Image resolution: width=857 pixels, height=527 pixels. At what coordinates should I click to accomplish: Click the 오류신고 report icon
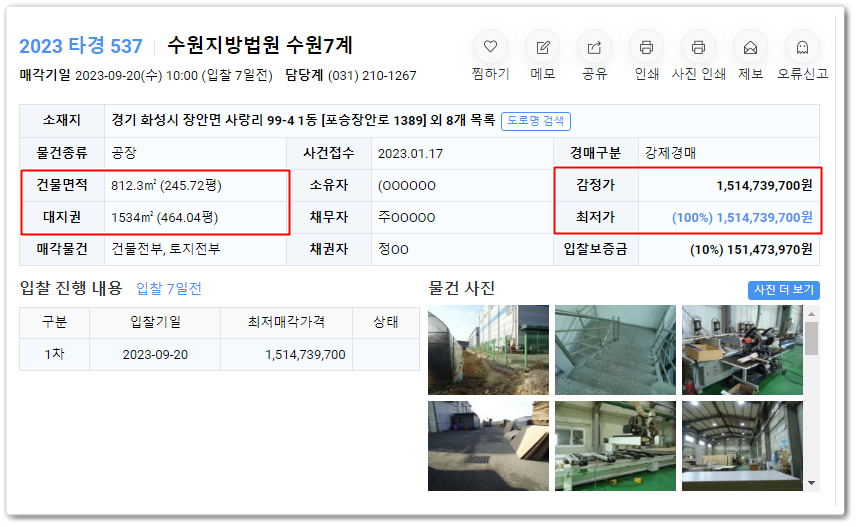(x=802, y=47)
